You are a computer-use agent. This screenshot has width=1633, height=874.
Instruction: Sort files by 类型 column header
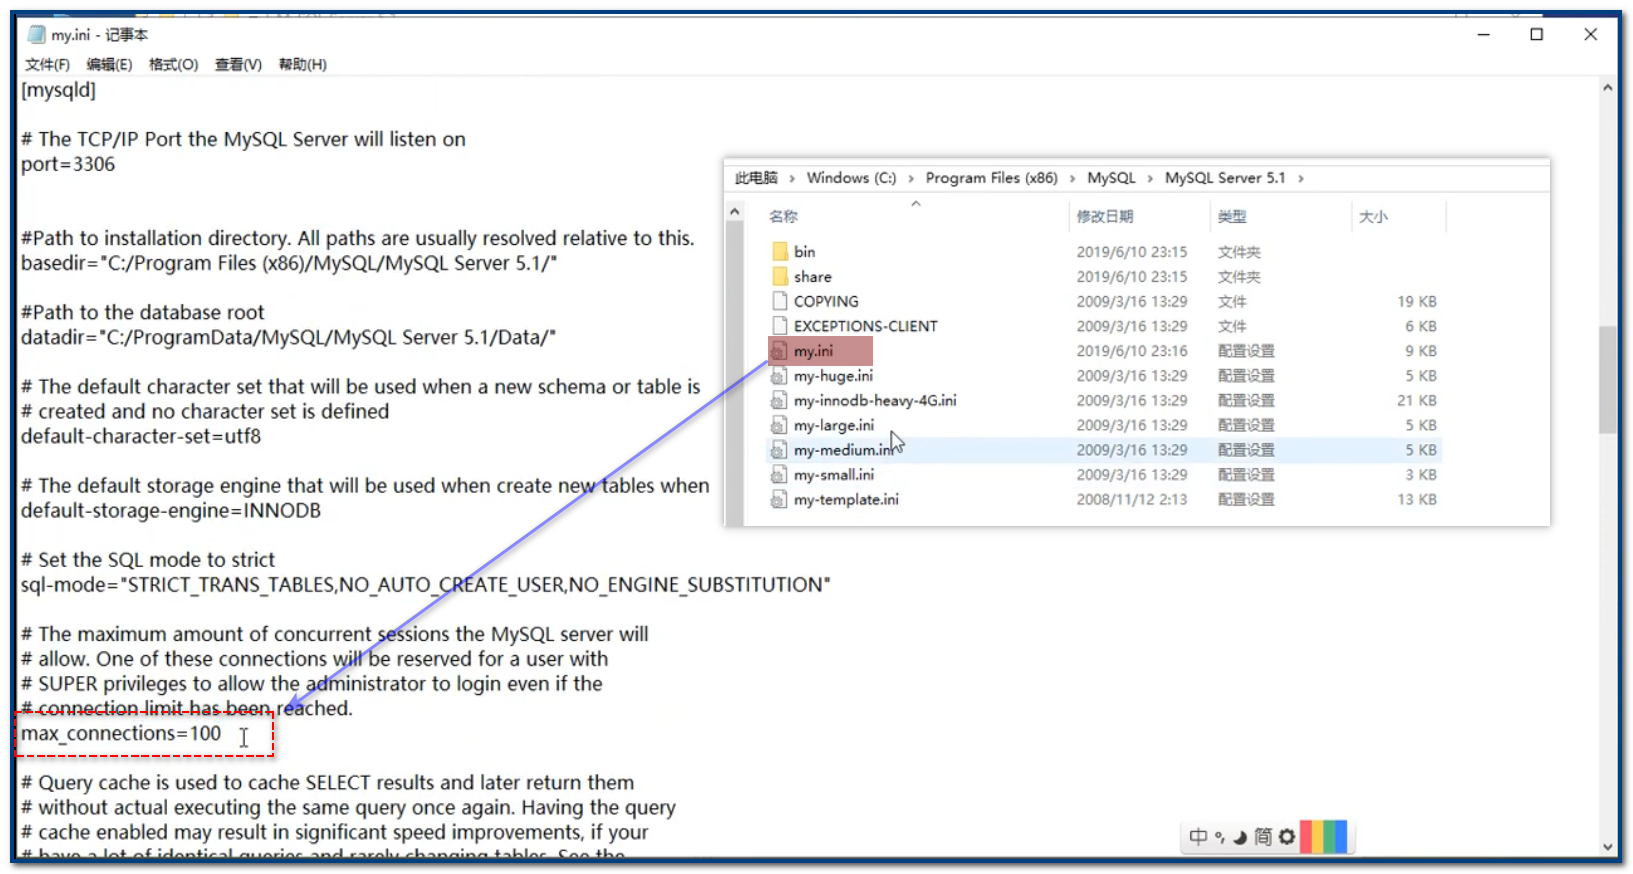(x=1232, y=216)
